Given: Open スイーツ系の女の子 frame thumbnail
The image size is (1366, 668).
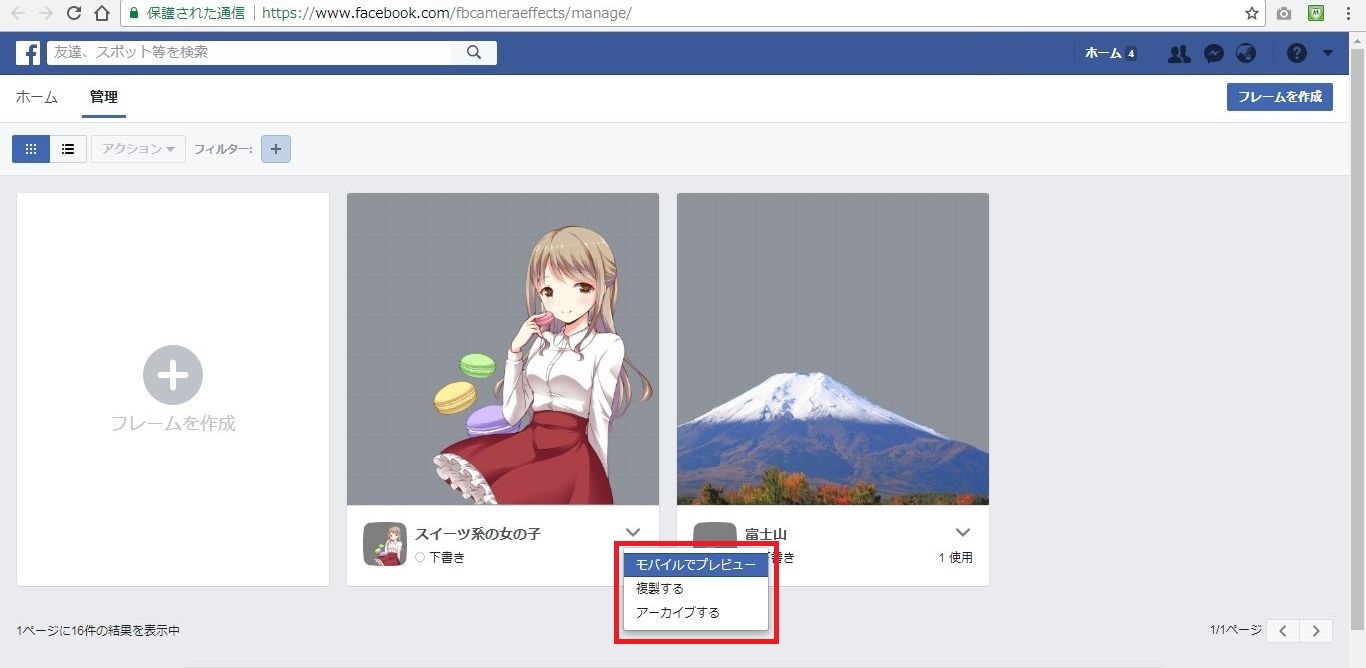Looking at the screenshot, I should pos(503,349).
